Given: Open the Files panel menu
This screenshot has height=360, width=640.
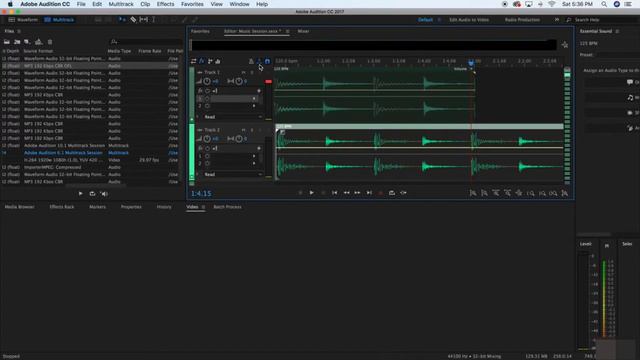Looking at the screenshot, I should [x=19, y=31].
